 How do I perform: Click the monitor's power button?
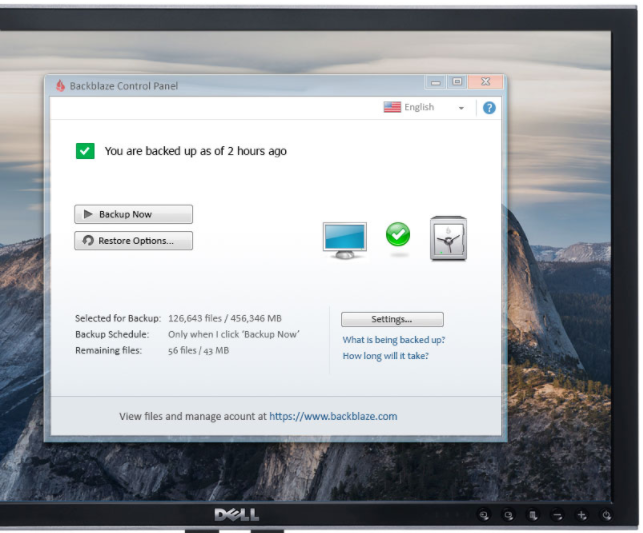(x=607, y=515)
